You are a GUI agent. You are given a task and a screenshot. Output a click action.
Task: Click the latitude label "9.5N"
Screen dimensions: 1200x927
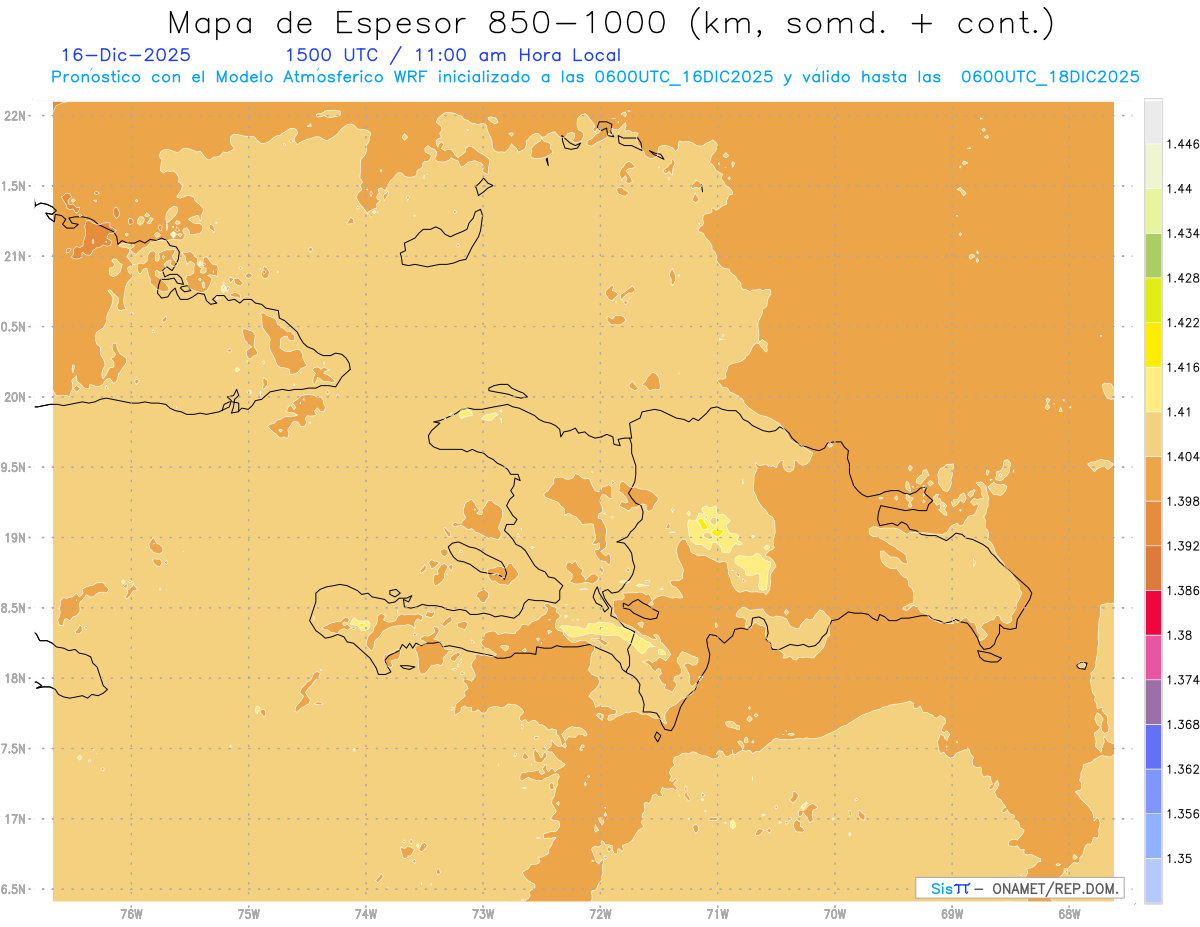[15, 467]
